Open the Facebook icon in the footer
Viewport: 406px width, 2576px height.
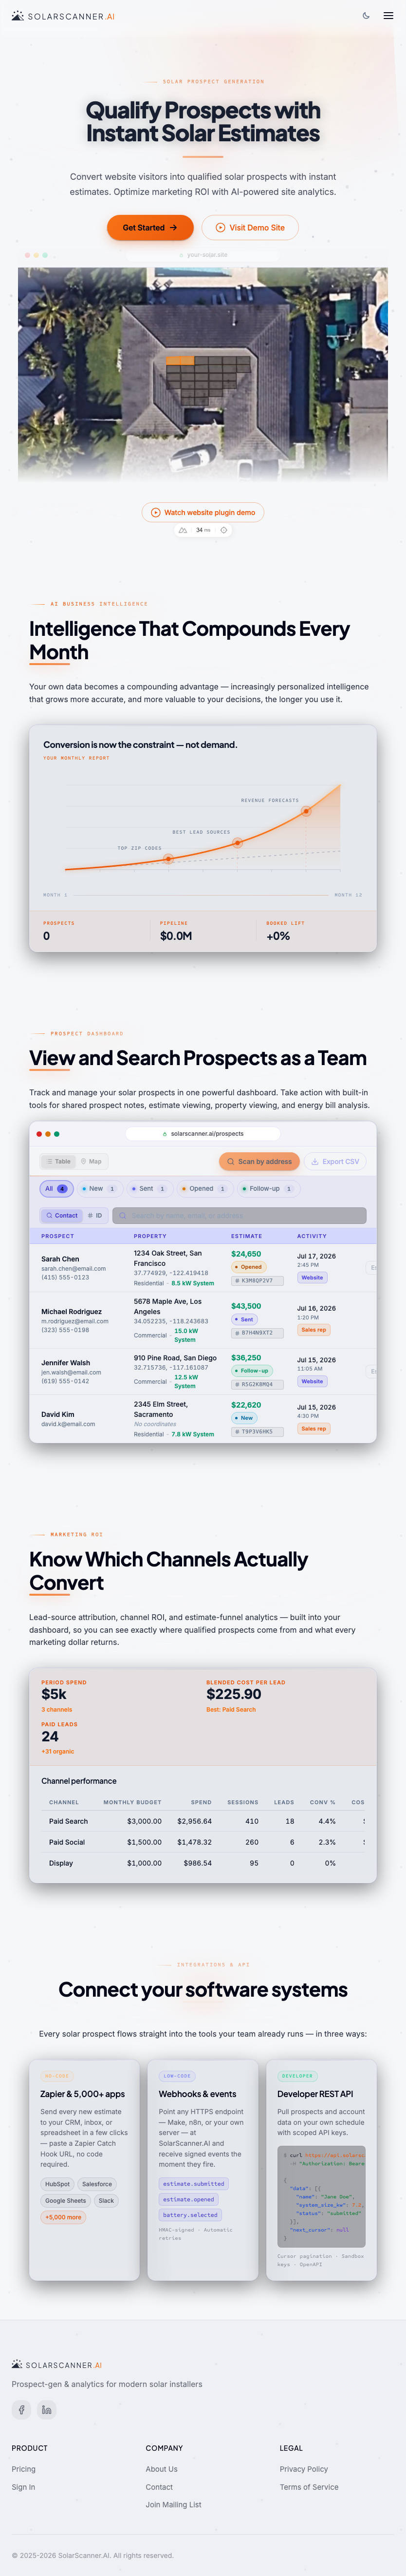pos(21,2409)
